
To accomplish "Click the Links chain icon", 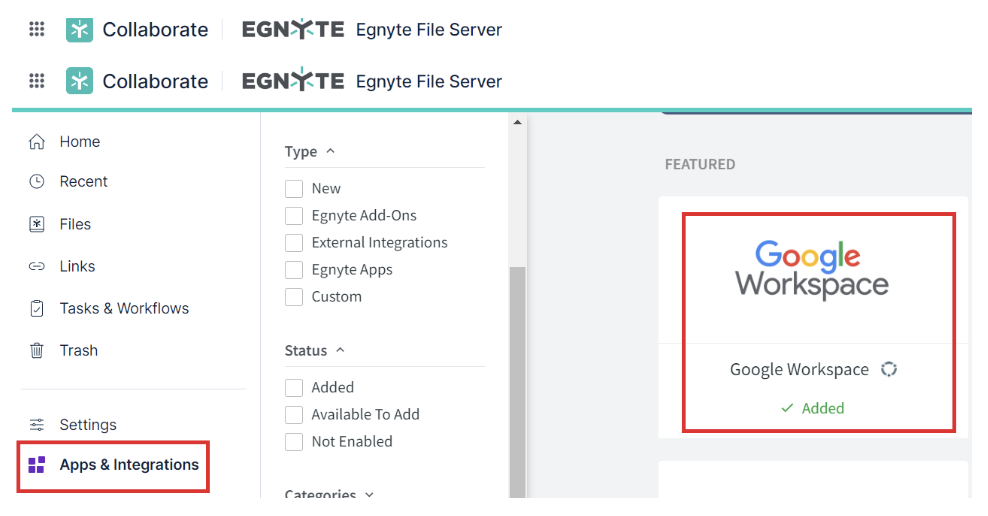I will pos(37,266).
